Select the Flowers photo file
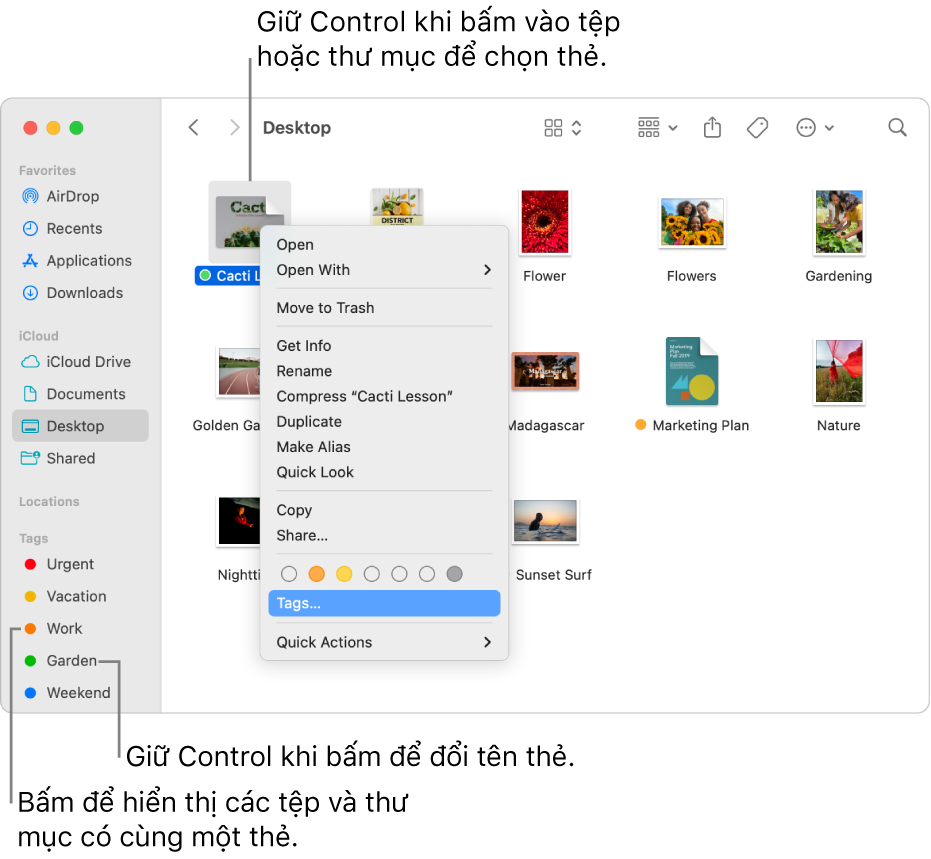931x859 pixels. 692,222
